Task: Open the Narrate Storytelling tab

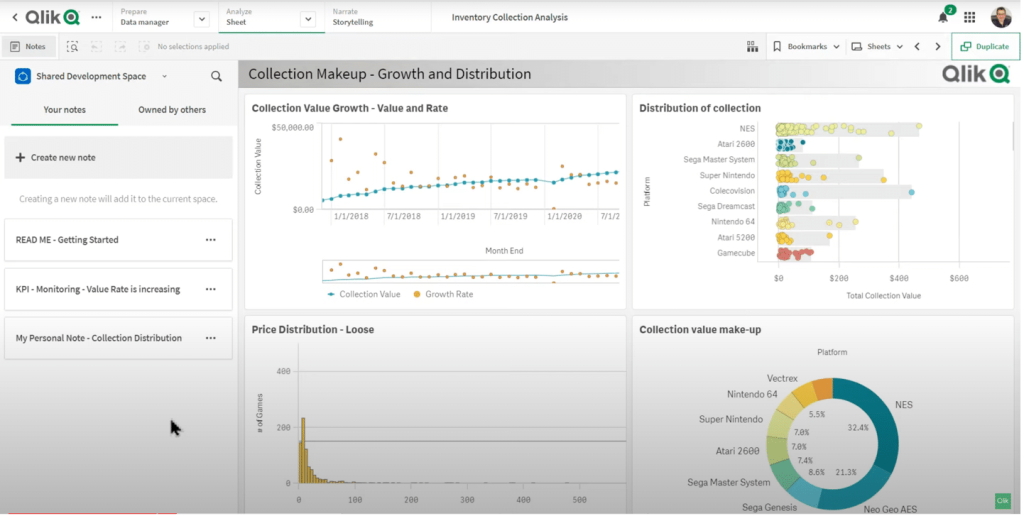Action: (x=353, y=17)
